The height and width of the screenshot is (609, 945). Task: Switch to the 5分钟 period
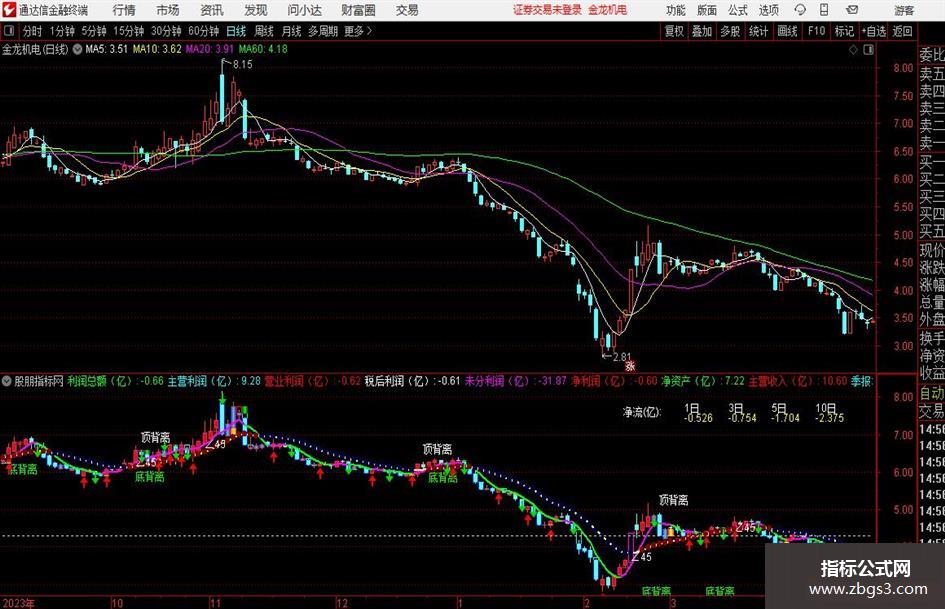(x=94, y=31)
